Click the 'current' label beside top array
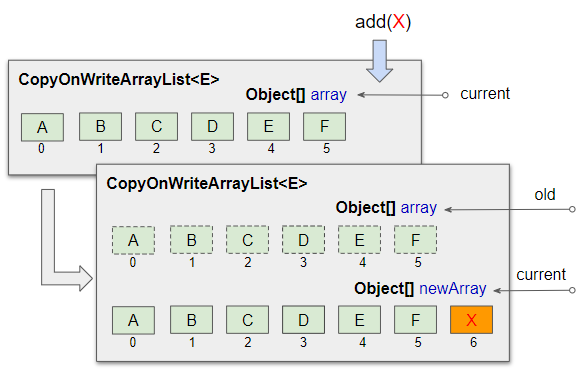This screenshot has height=373, width=584. click(x=485, y=94)
